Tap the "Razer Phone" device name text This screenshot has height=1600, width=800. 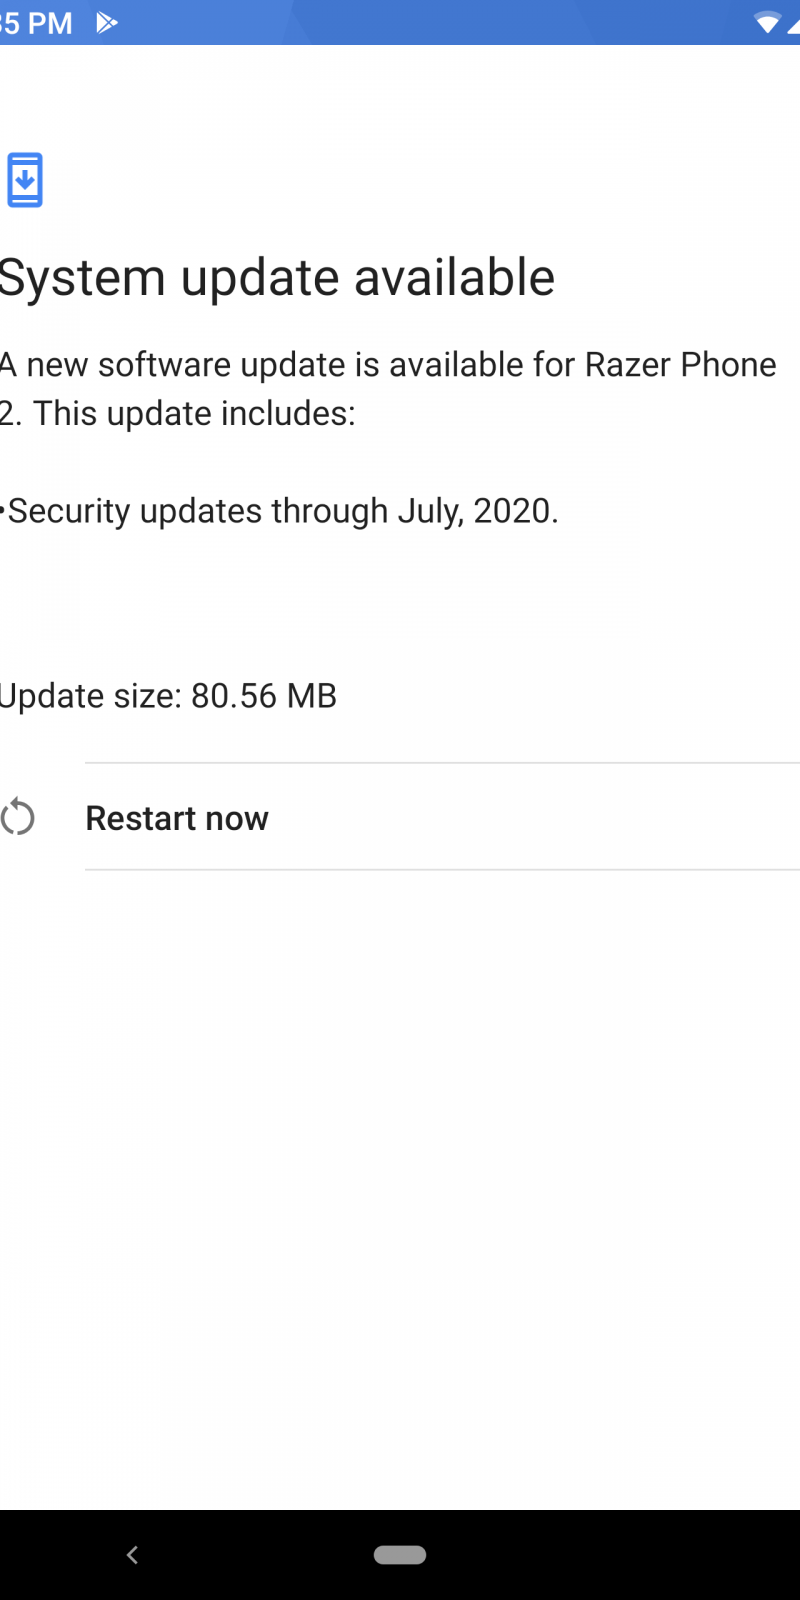pos(680,365)
